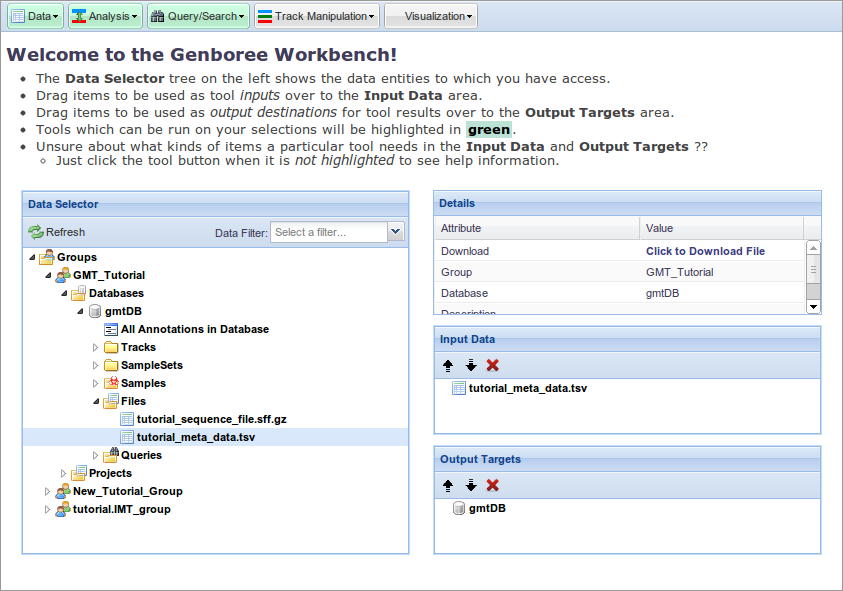Screen dimensions: 843x591
Task: Click the gmtDB cylinder icon in tree
Action: point(95,311)
